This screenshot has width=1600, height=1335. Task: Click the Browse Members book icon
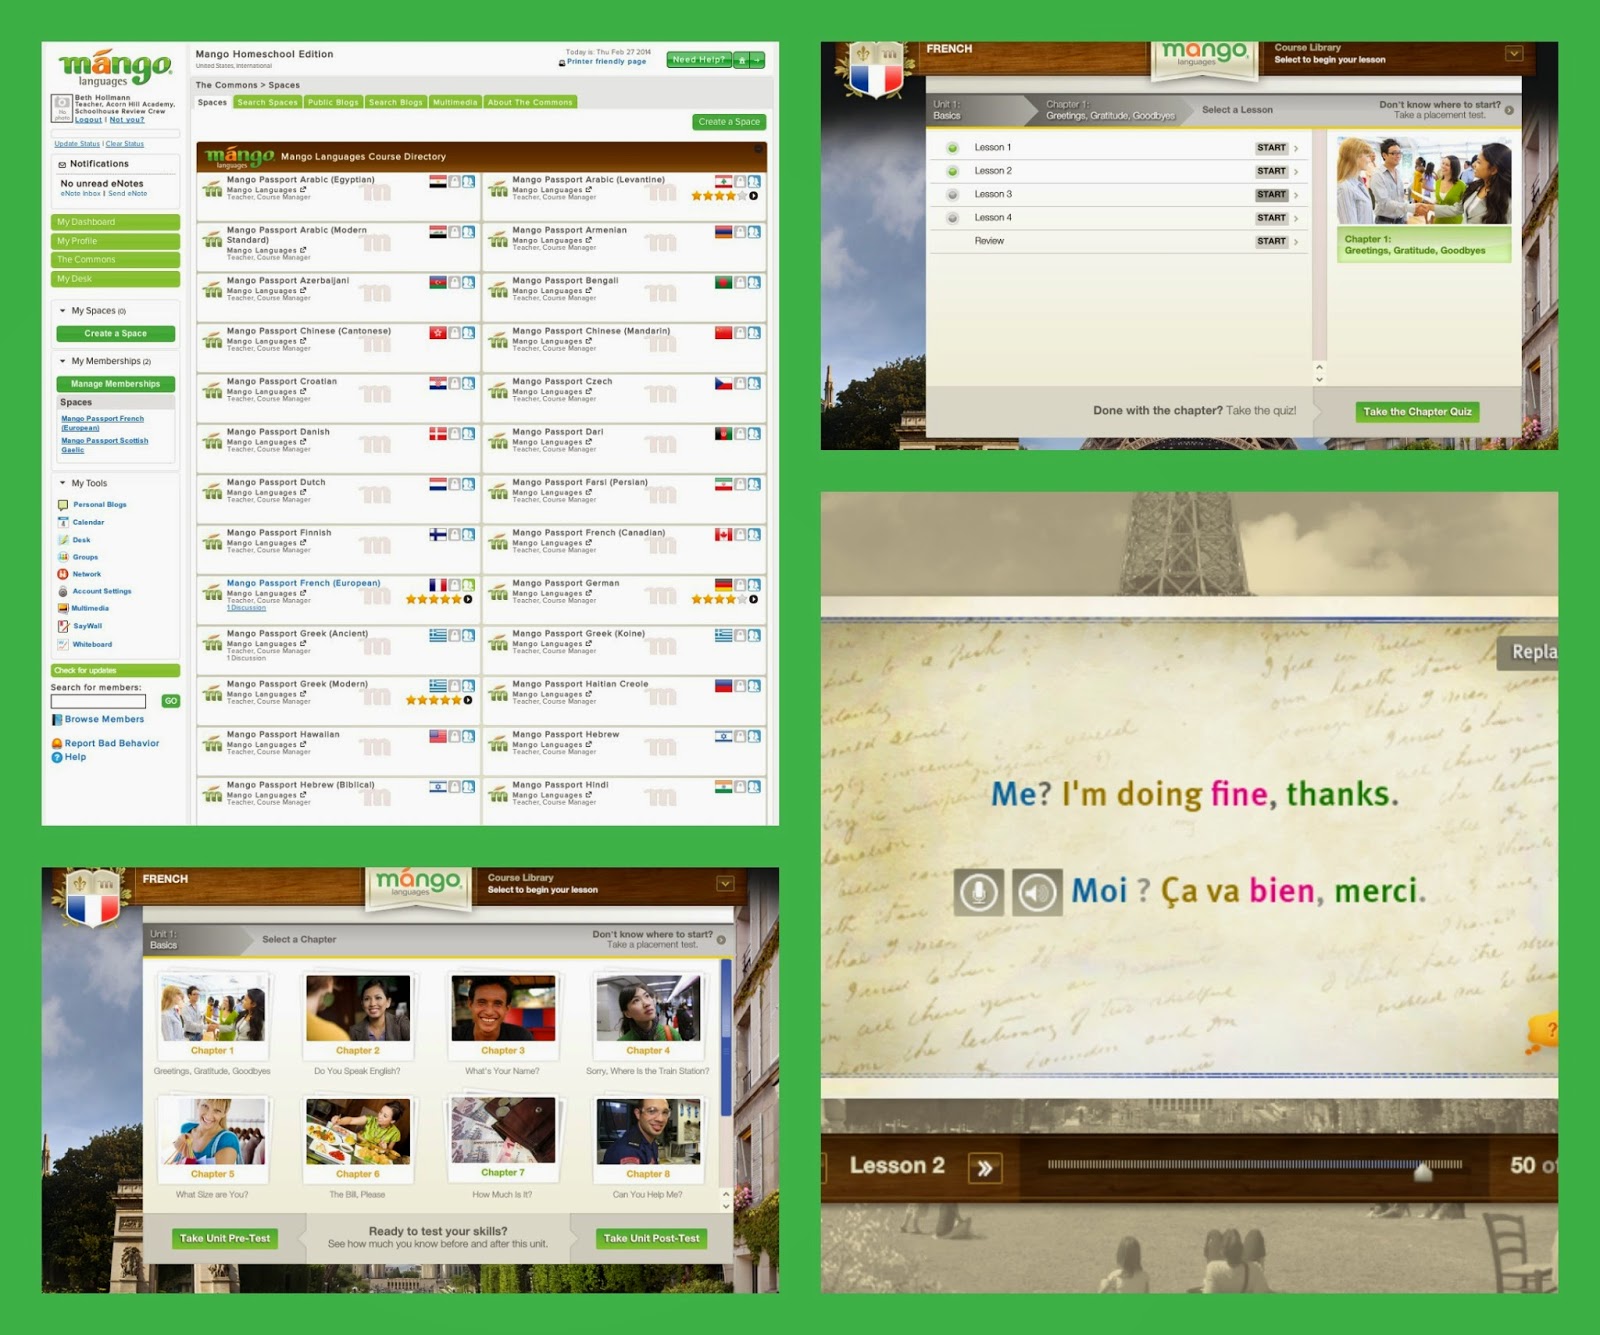pyautogui.click(x=57, y=720)
